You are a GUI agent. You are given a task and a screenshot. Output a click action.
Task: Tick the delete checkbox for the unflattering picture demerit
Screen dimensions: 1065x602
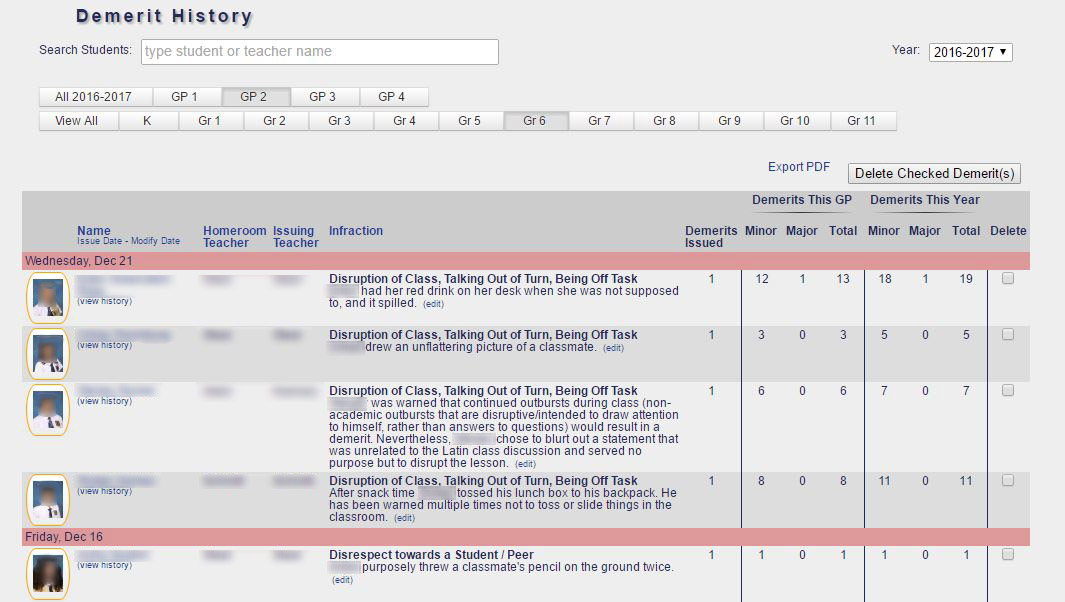(x=1008, y=335)
